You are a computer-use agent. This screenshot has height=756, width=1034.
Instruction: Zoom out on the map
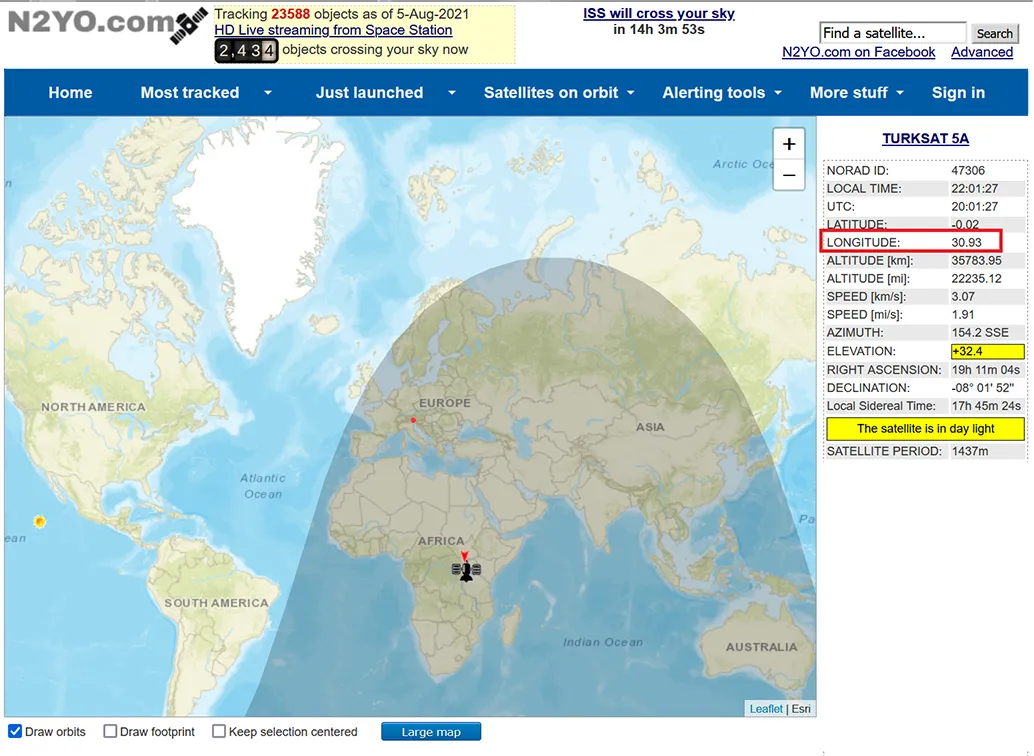coord(789,176)
